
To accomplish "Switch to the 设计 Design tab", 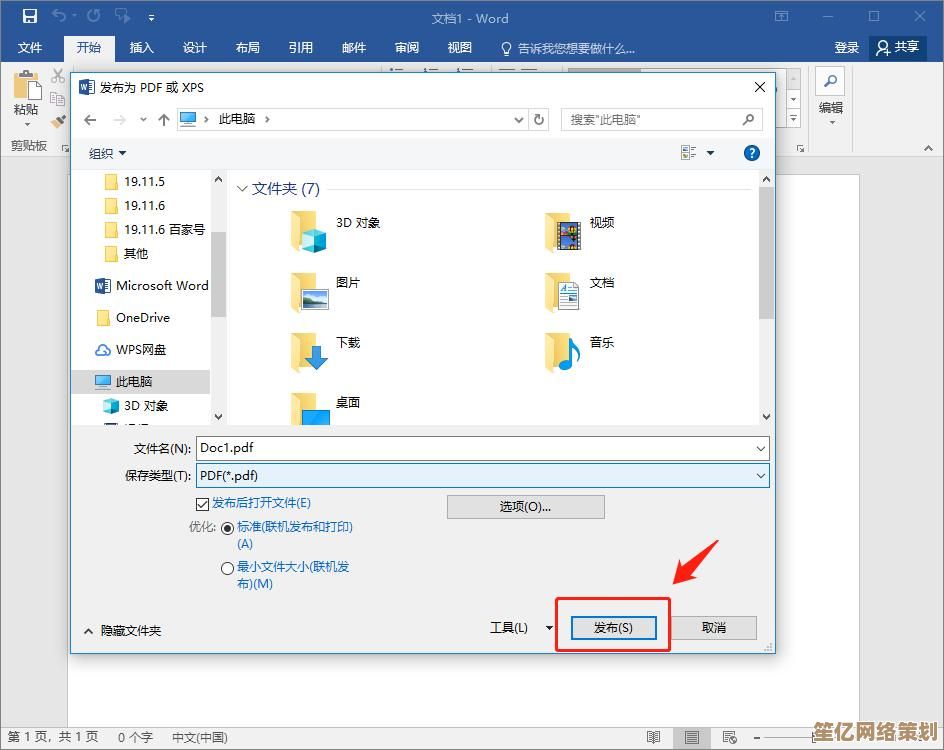I will point(194,48).
